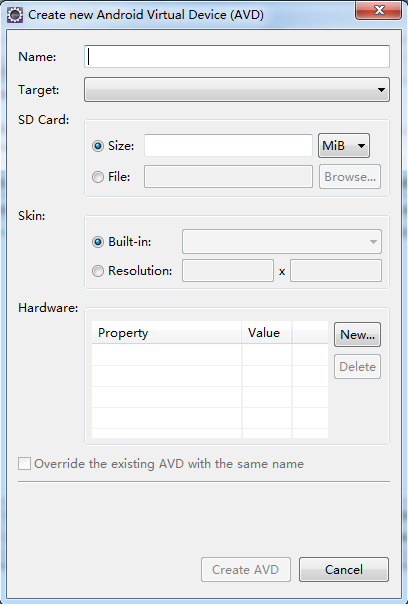Screen dimensions: 408x606
Task: Select the SD Card Size radio button
Action: coord(98,146)
